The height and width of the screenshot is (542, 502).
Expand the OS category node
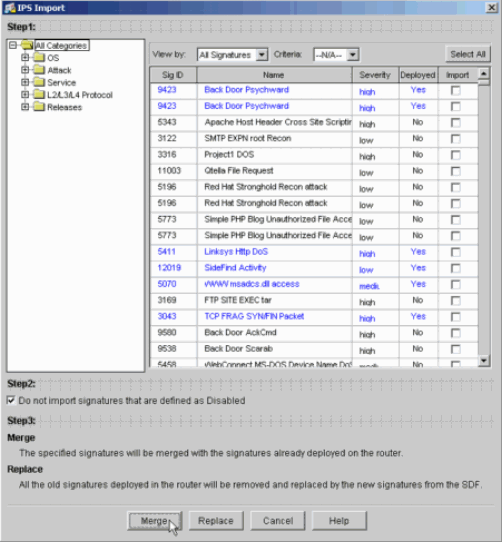[x=25, y=57]
